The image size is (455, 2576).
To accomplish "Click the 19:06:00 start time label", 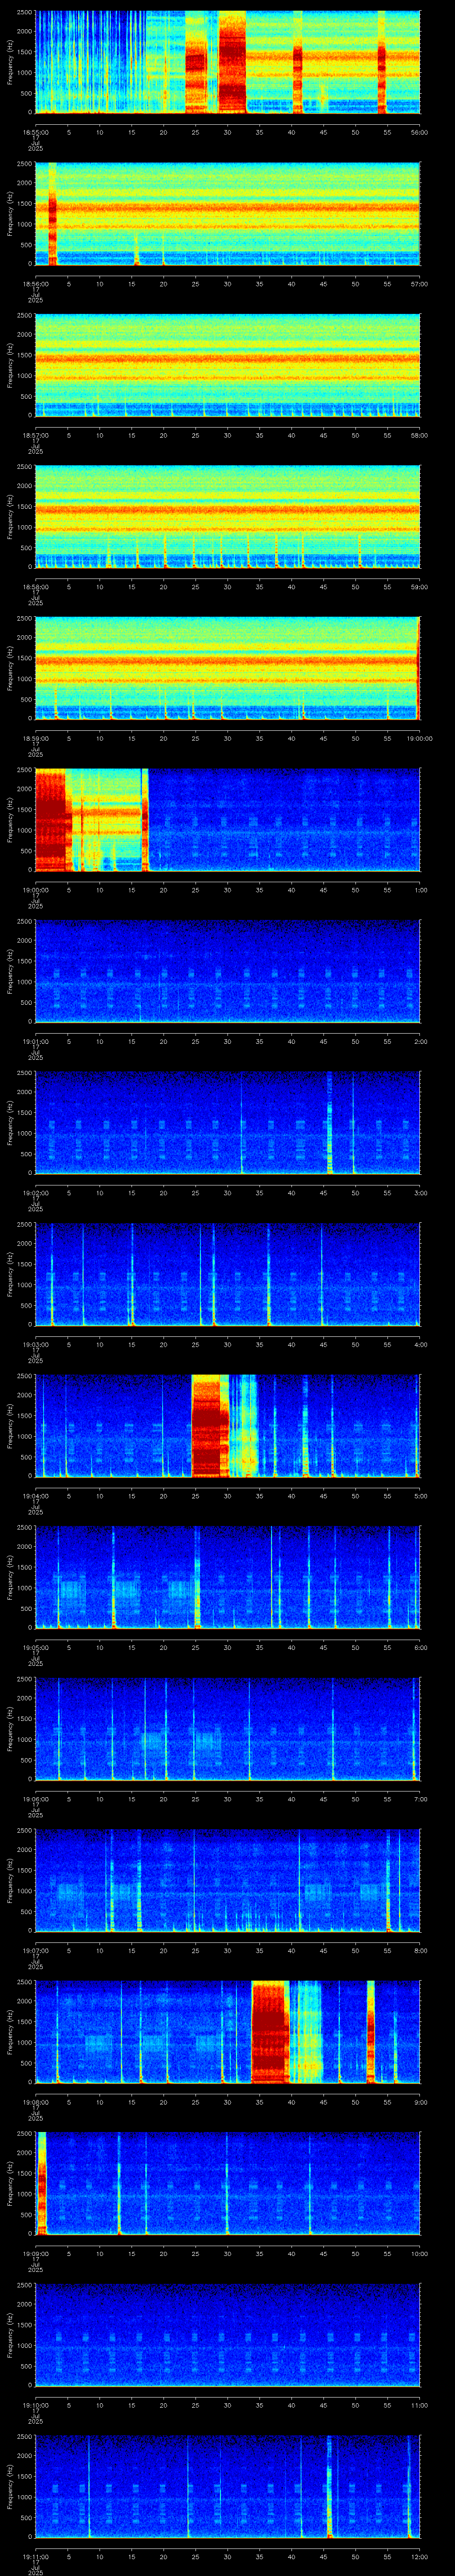I will [x=35, y=1799].
